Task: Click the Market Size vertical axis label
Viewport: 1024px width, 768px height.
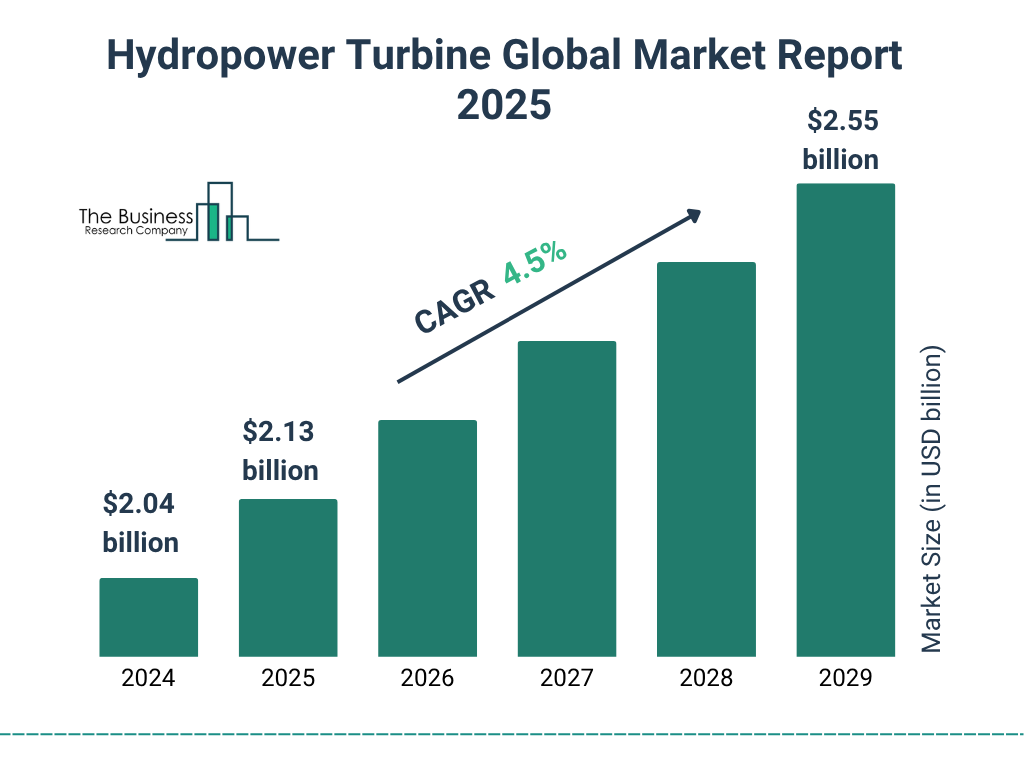Action: pyautogui.click(x=932, y=500)
